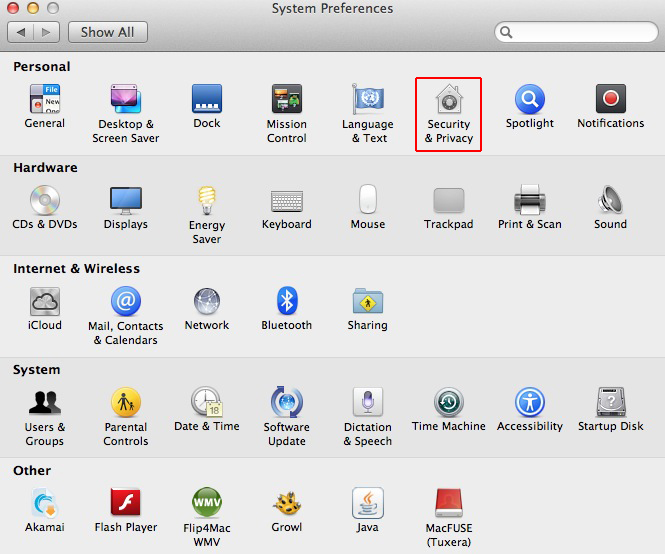Click the magnifying glass in the search field
665x554 pixels.
(506, 32)
